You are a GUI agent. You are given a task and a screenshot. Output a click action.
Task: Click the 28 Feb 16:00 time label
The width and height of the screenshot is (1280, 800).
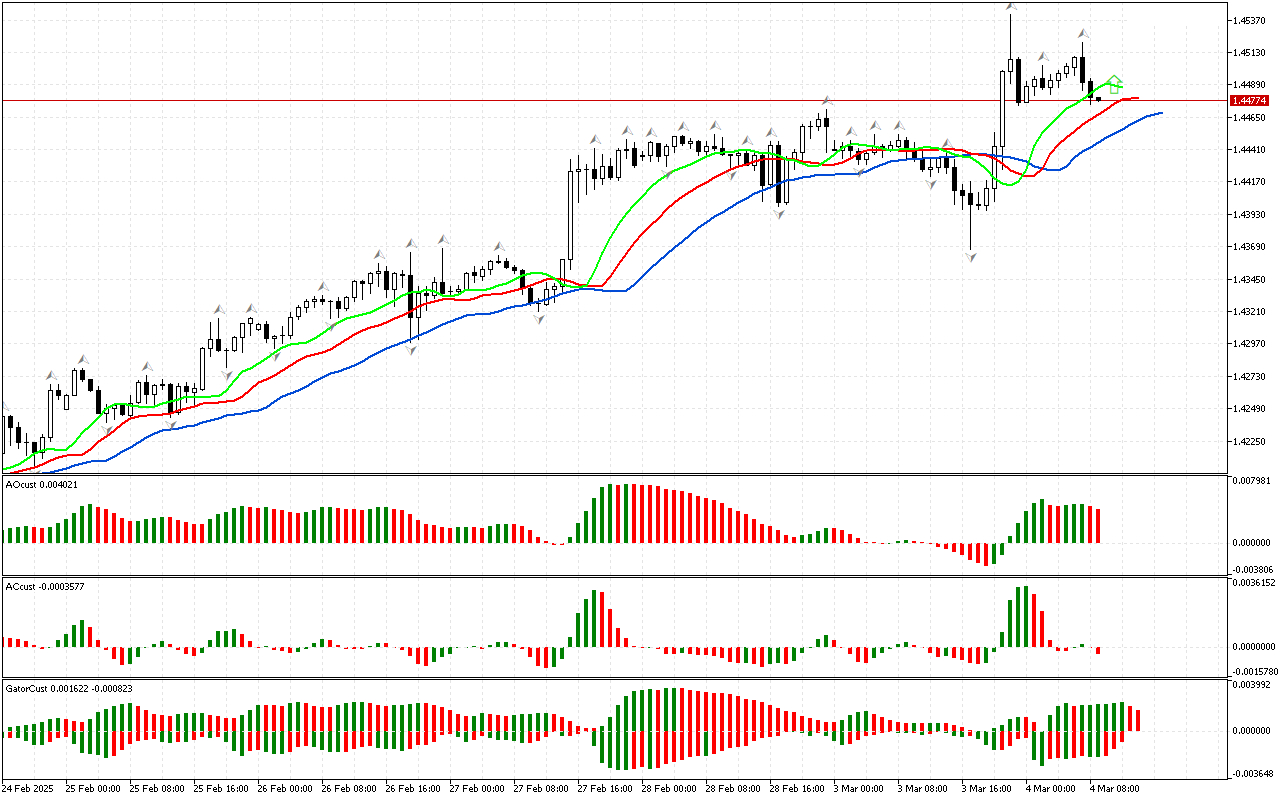[797, 788]
